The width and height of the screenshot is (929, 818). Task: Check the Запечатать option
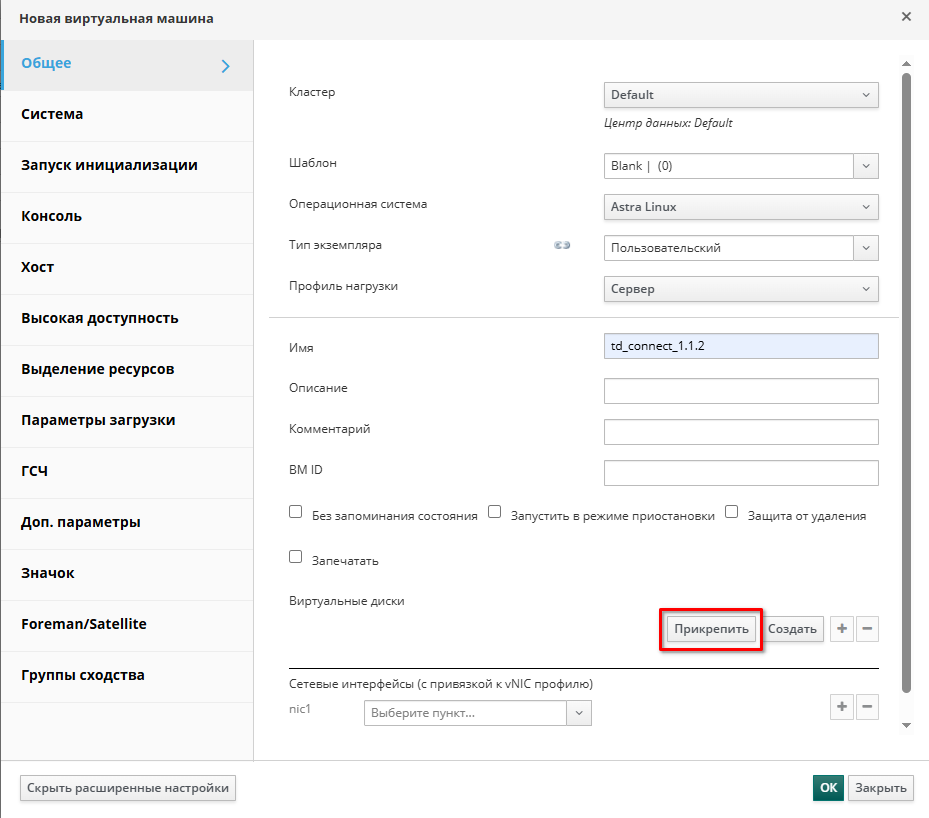pos(295,557)
